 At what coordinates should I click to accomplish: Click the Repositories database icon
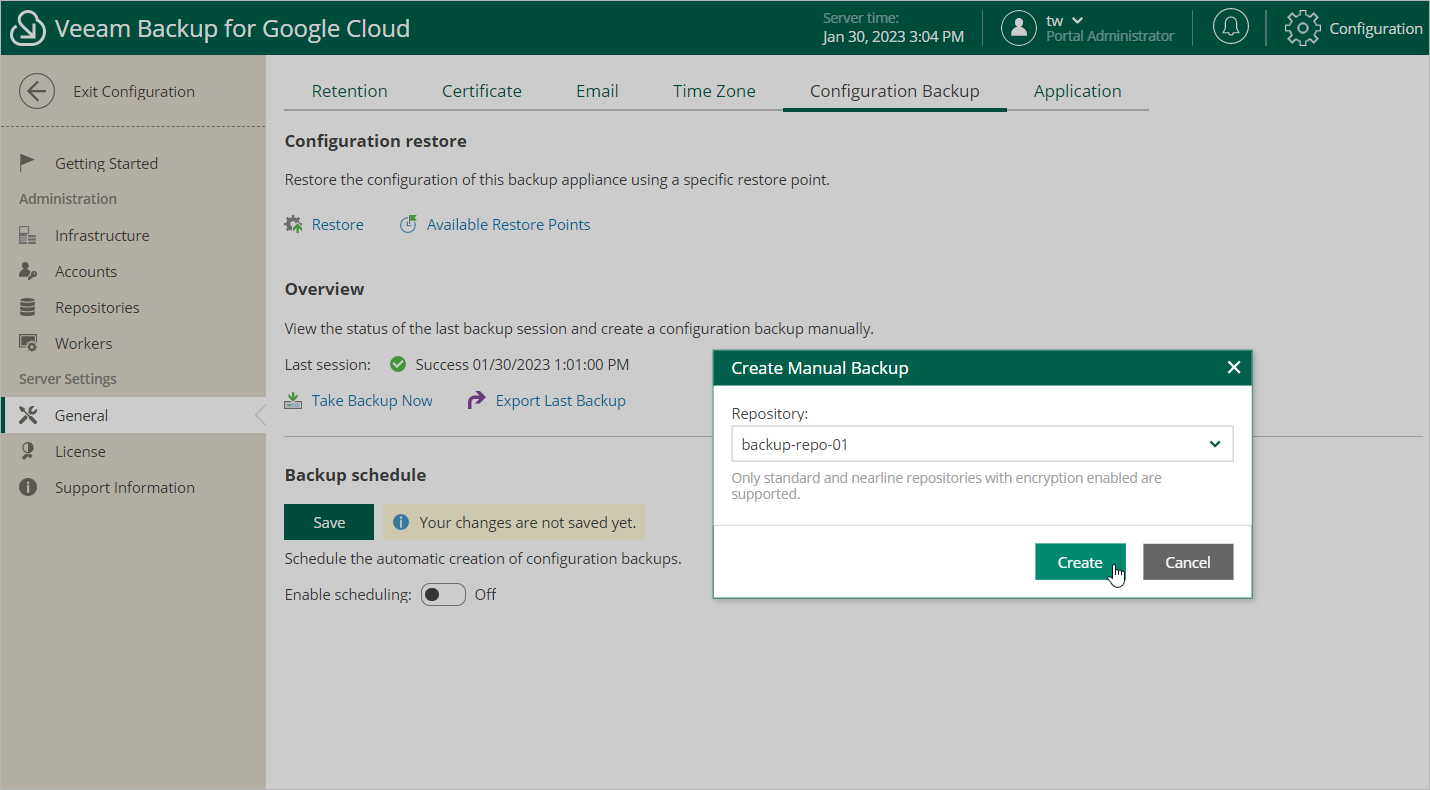pos(28,307)
